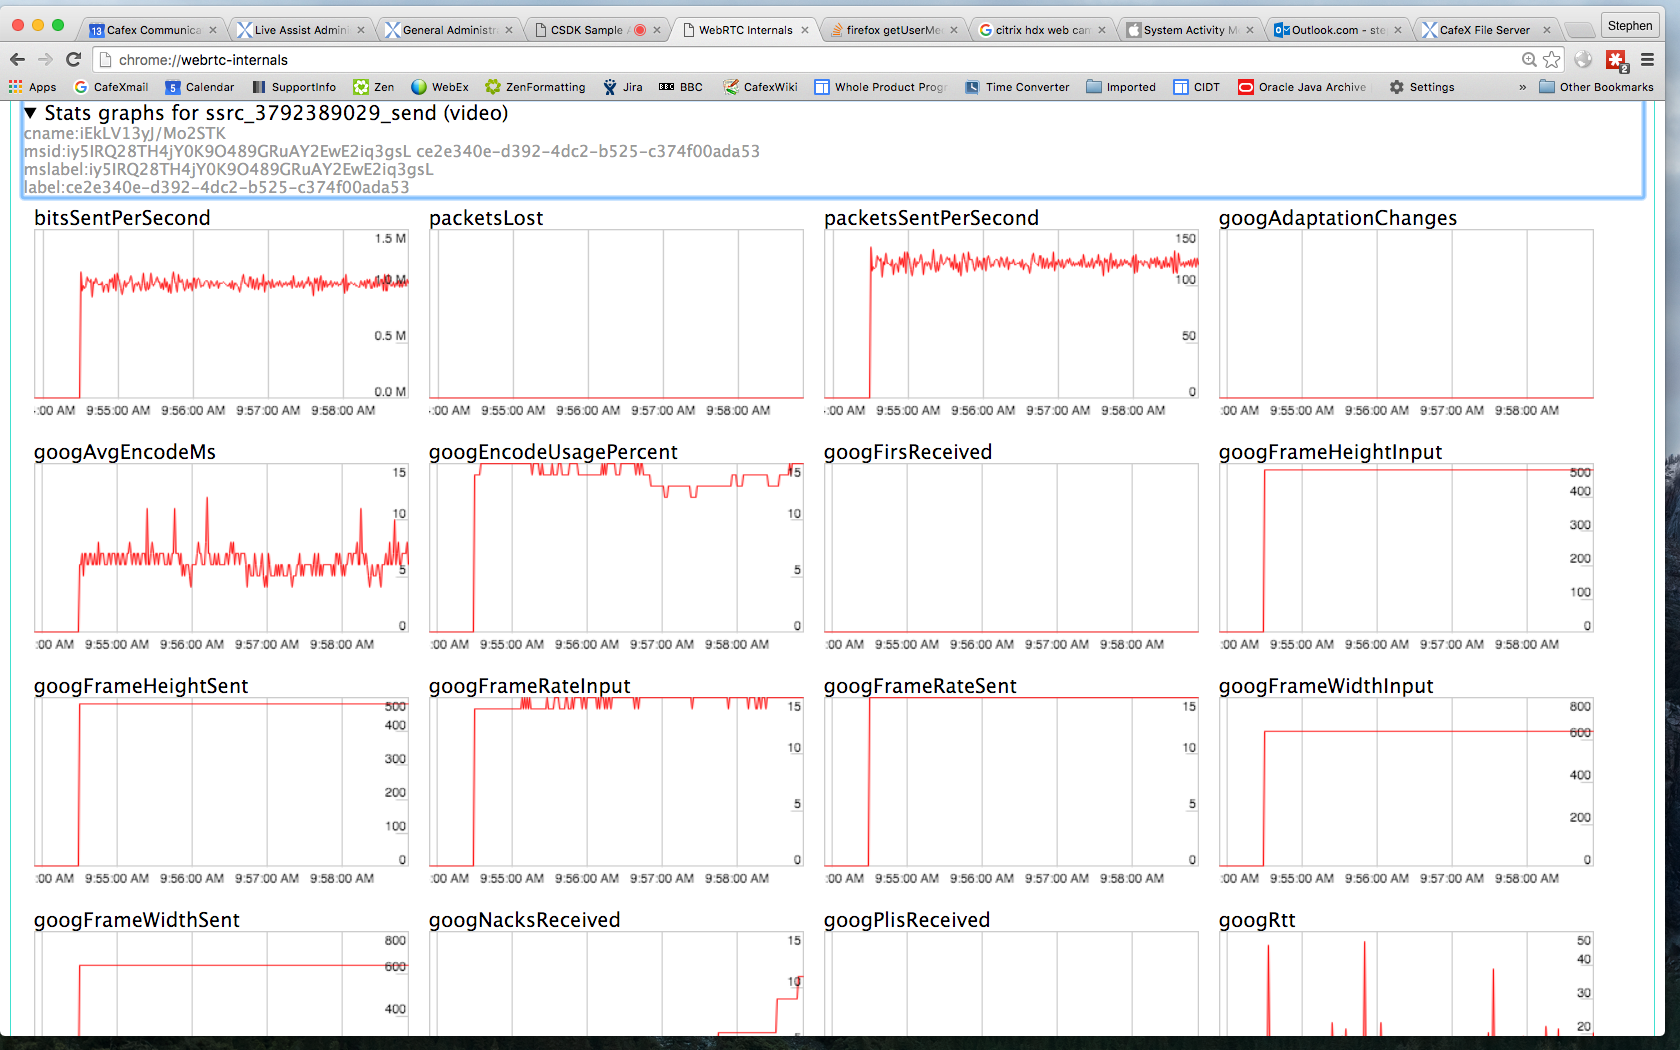Click the red extension icon in toolbar
Viewport: 1680px width, 1050px height.
pos(1616,60)
